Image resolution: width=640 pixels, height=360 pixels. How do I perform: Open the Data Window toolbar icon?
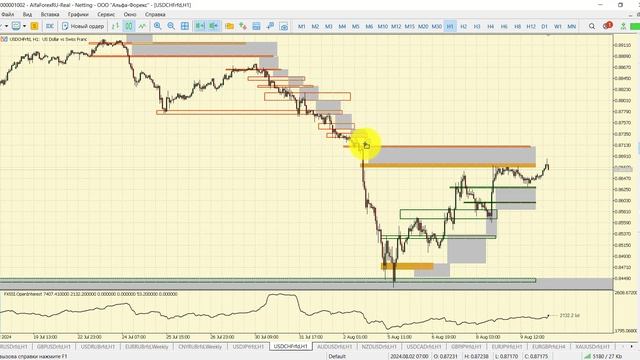point(256,26)
